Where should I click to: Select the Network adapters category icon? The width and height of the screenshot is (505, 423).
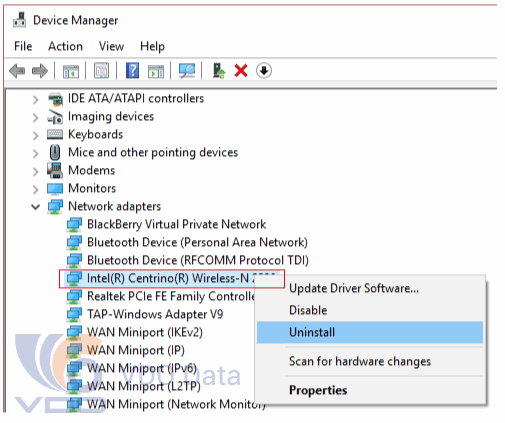coord(55,207)
